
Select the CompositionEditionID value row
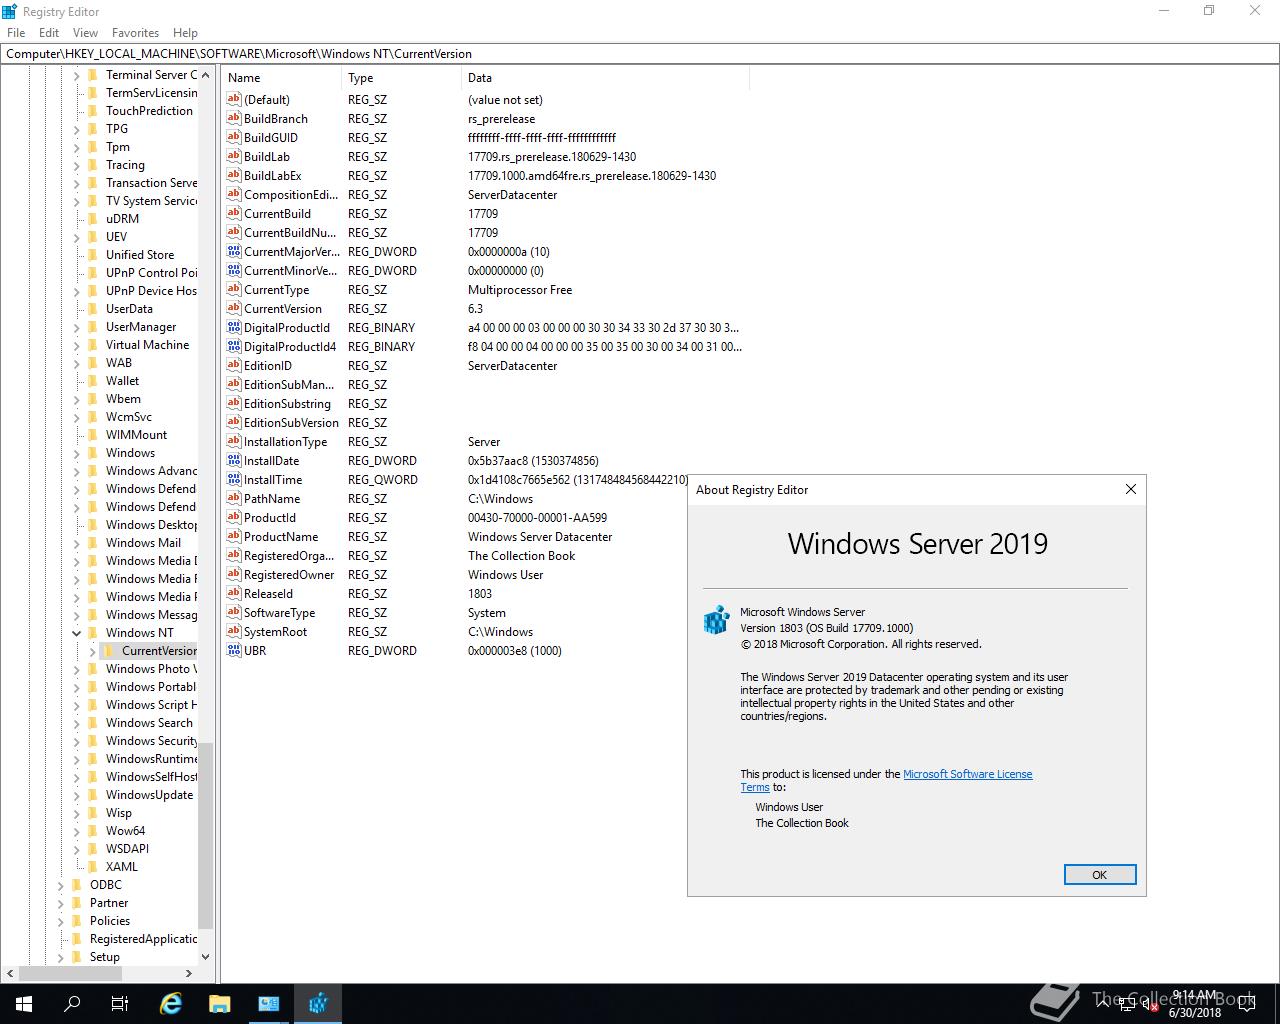point(485,194)
